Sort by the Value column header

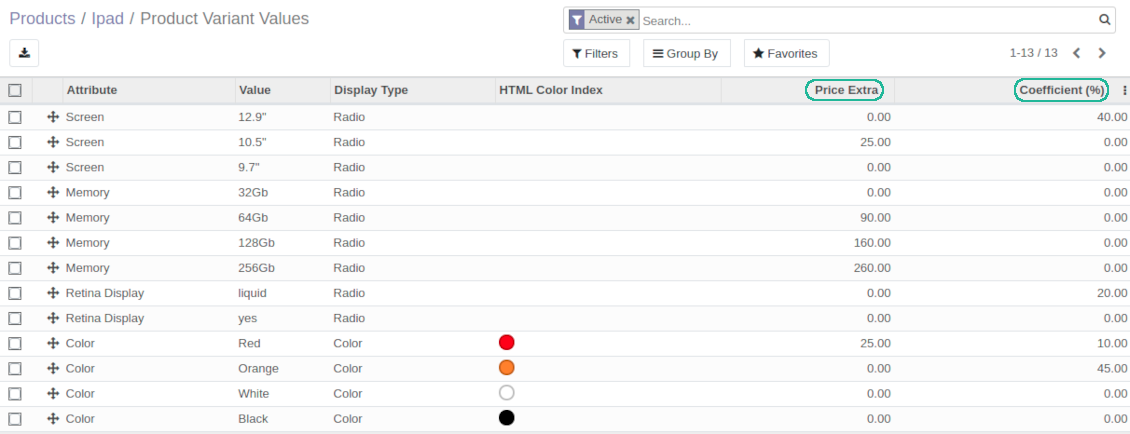coord(254,90)
